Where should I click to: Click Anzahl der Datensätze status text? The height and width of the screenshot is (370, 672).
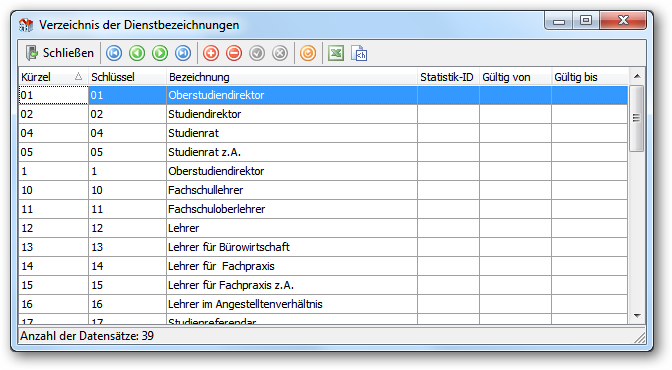[87, 336]
